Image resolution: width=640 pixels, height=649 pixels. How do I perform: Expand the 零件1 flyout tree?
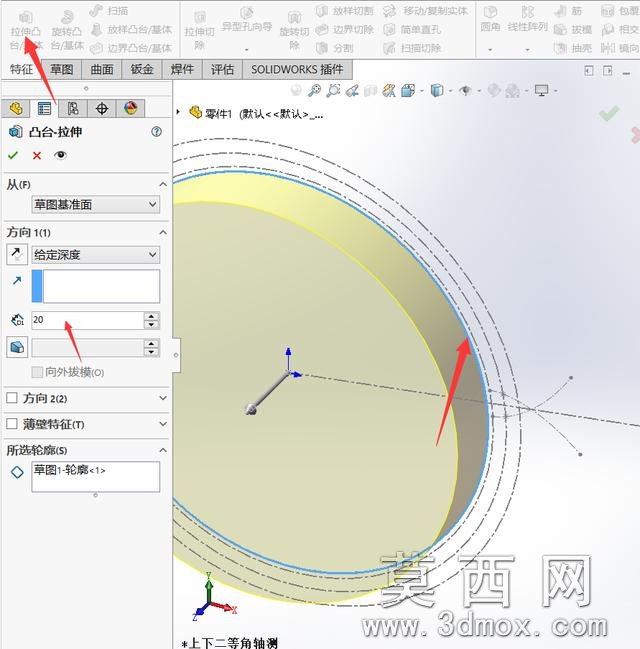(x=178, y=112)
